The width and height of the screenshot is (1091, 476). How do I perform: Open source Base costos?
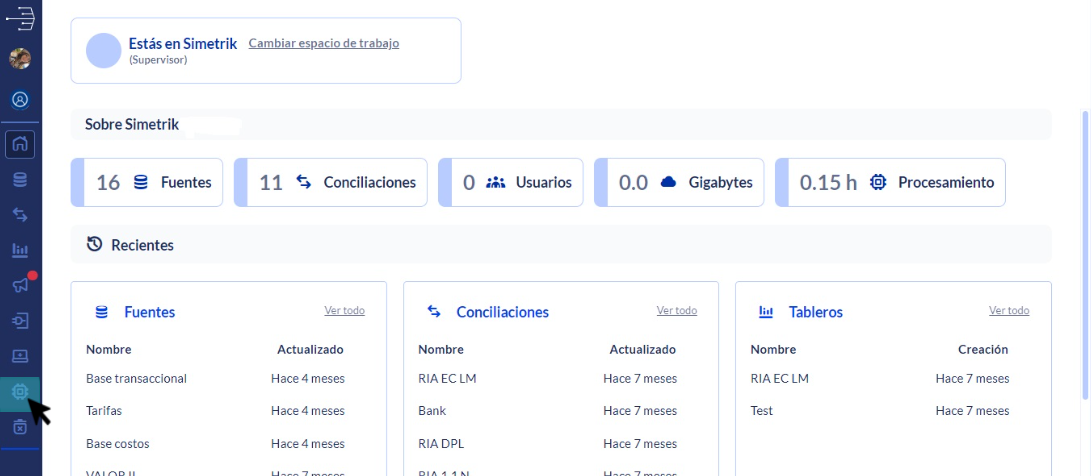pyautogui.click(x=118, y=443)
